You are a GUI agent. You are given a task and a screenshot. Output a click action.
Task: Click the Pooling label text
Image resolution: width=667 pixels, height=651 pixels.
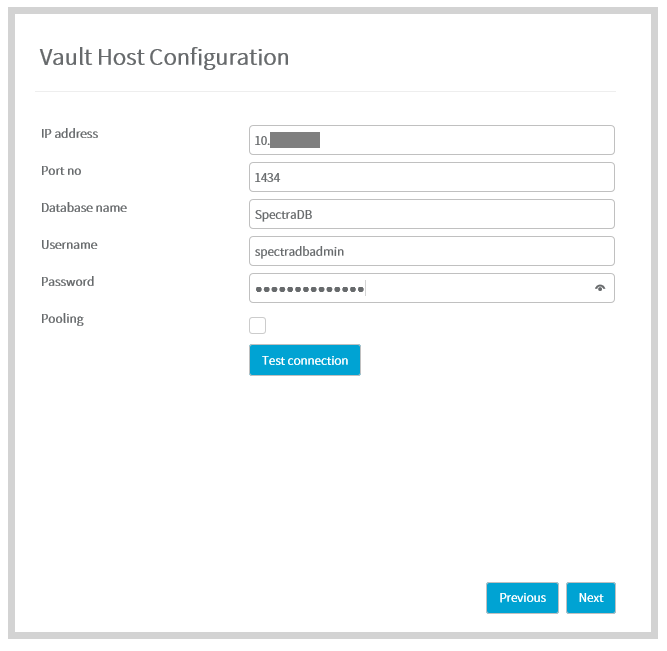pyautogui.click(x=62, y=319)
